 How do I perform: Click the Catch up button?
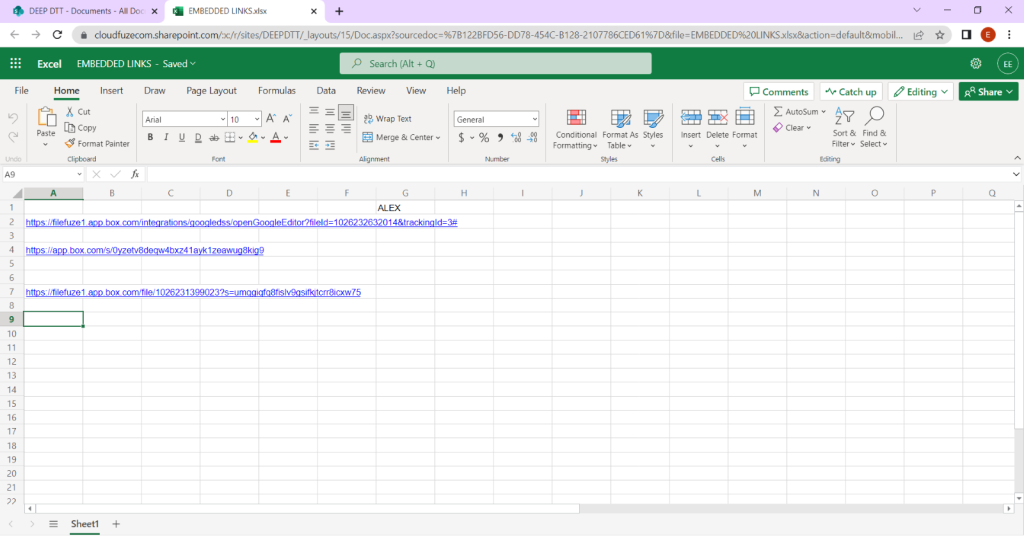(851, 92)
